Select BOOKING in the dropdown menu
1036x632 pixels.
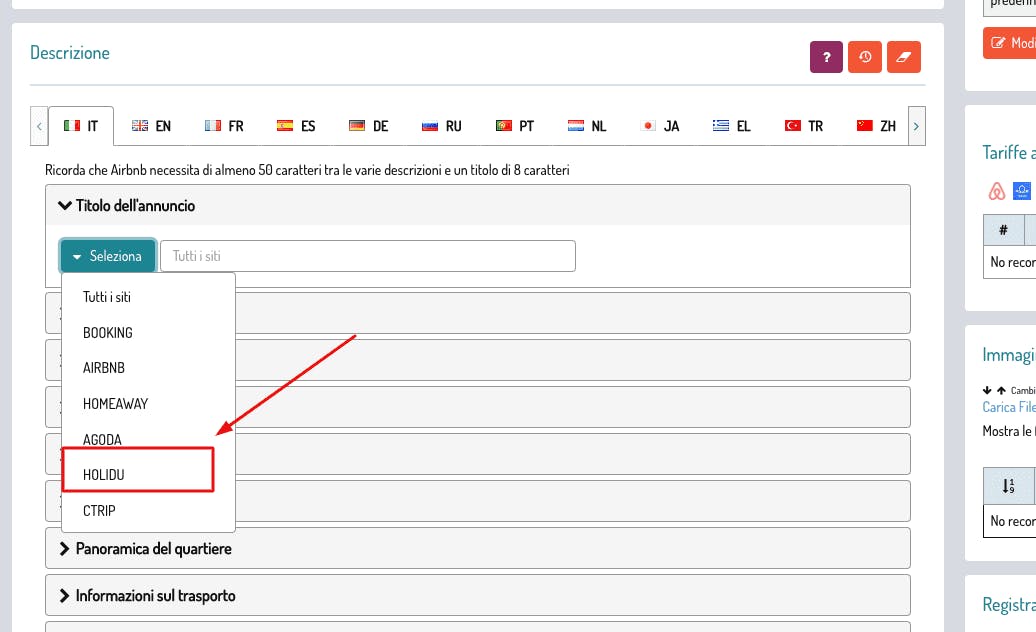click(x=108, y=333)
